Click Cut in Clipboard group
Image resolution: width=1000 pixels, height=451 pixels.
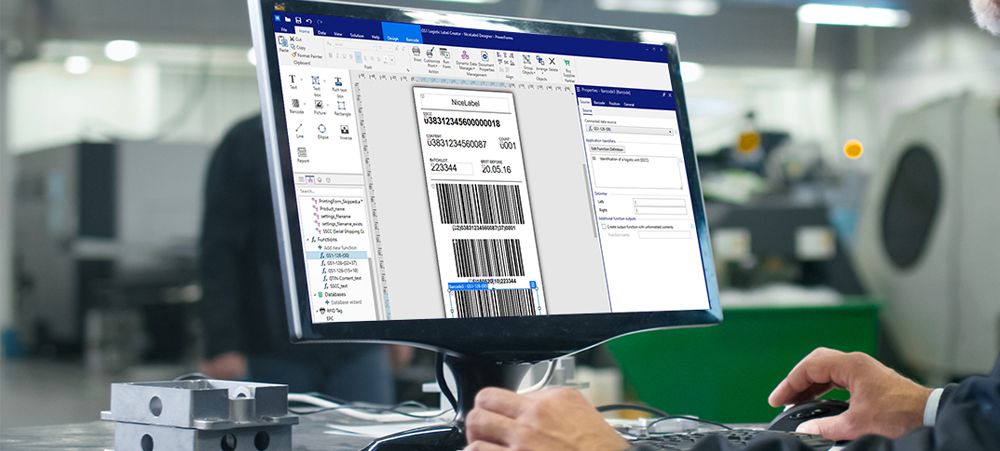click(x=297, y=39)
